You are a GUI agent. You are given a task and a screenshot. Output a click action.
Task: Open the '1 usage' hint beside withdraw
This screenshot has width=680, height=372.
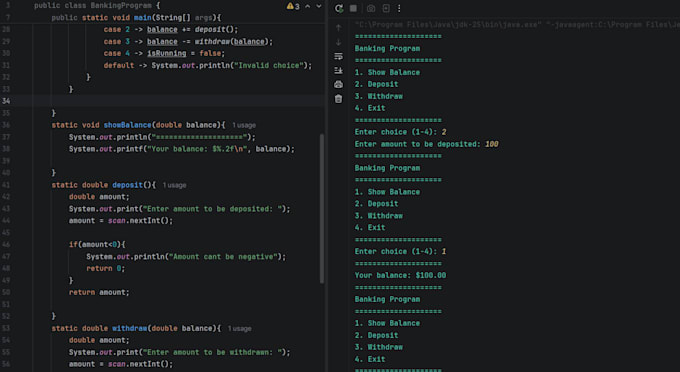coord(240,329)
